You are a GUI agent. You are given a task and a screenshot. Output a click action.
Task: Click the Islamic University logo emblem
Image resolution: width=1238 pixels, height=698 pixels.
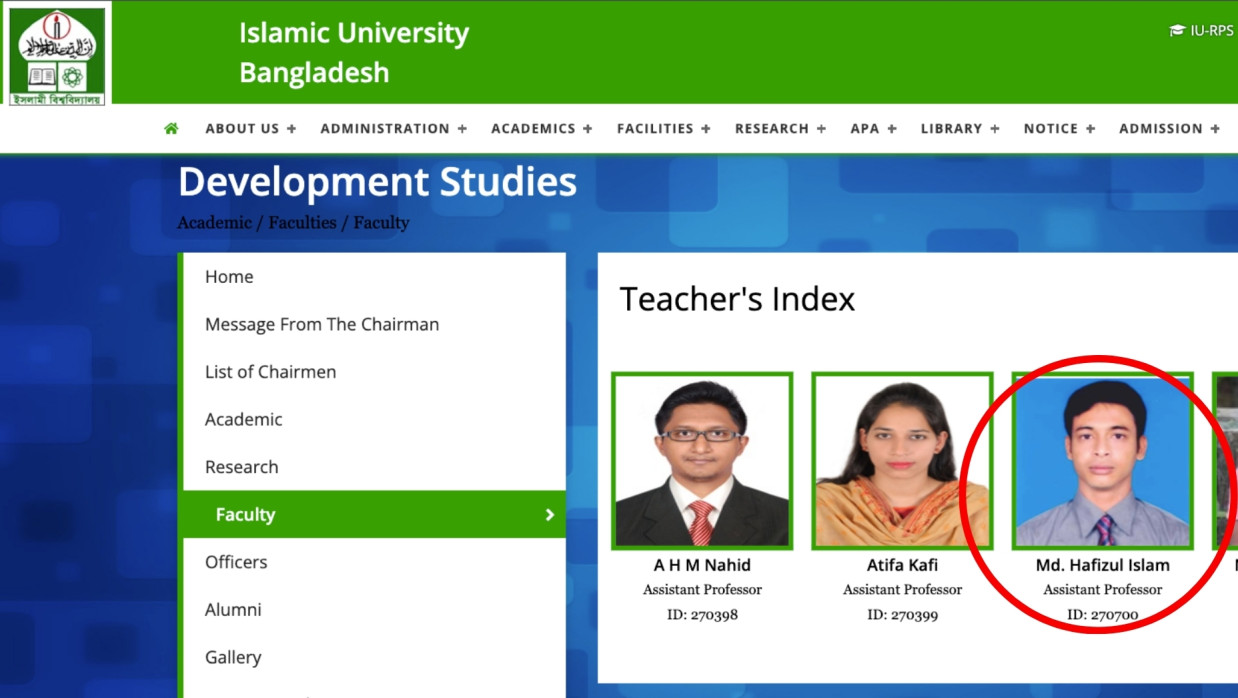tap(57, 54)
